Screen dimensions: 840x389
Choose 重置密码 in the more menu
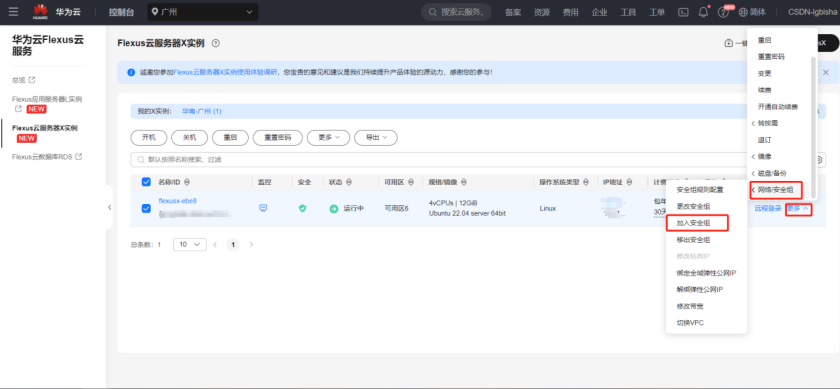point(771,57)
